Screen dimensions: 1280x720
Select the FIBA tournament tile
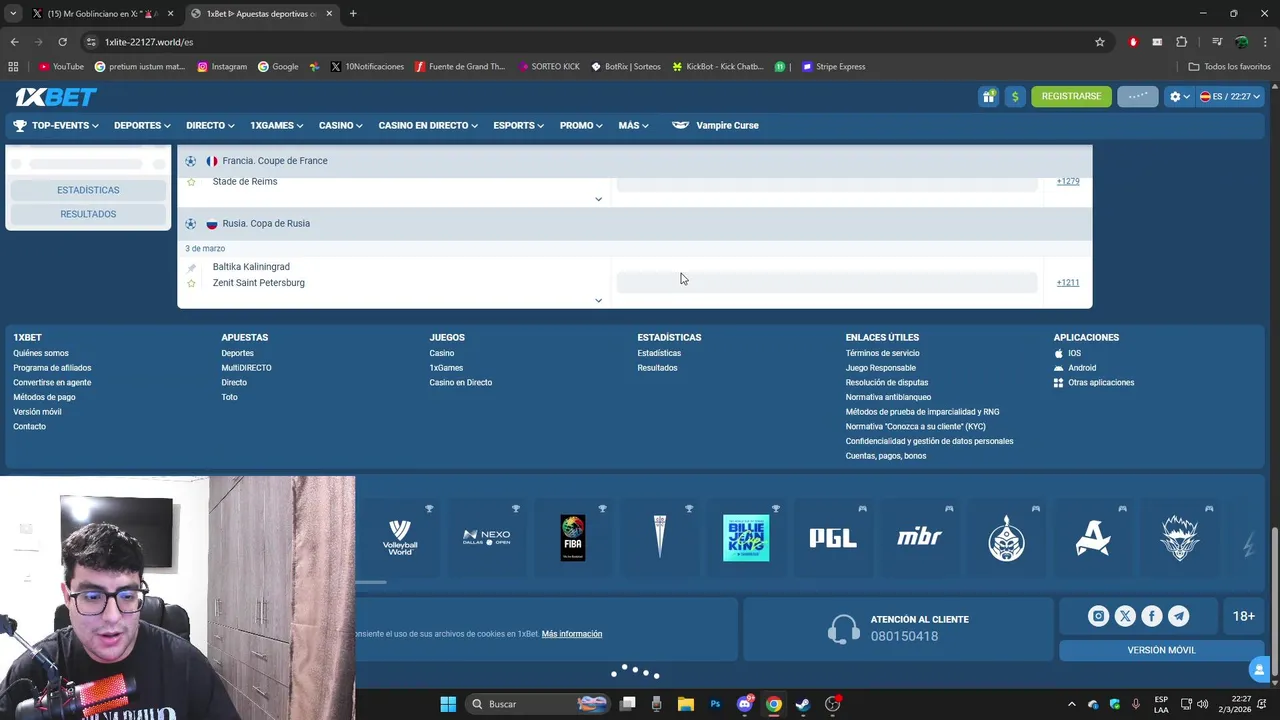[573, 538]
